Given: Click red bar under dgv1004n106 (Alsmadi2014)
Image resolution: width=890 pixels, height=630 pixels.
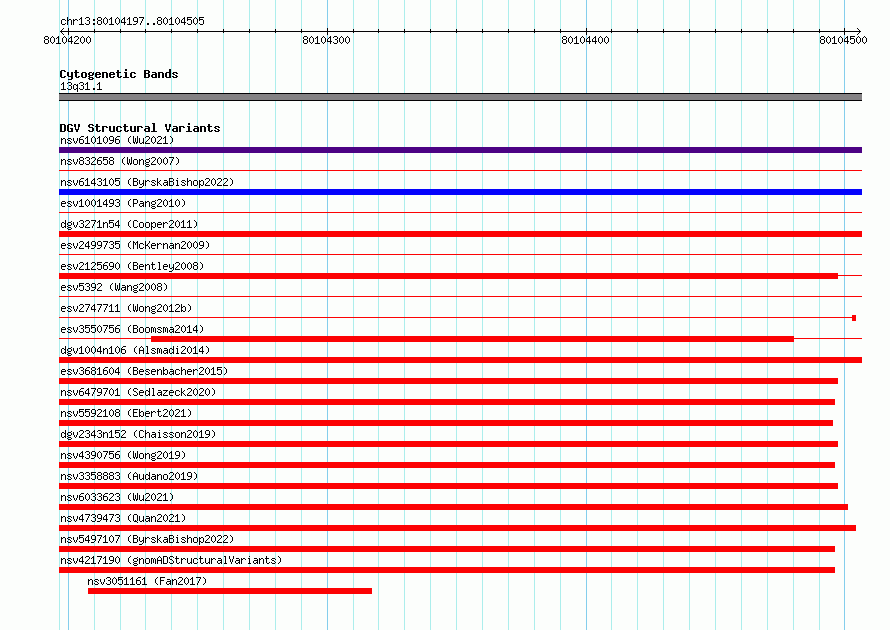Looking at the screenshot, I should click(x=460, y=360).
